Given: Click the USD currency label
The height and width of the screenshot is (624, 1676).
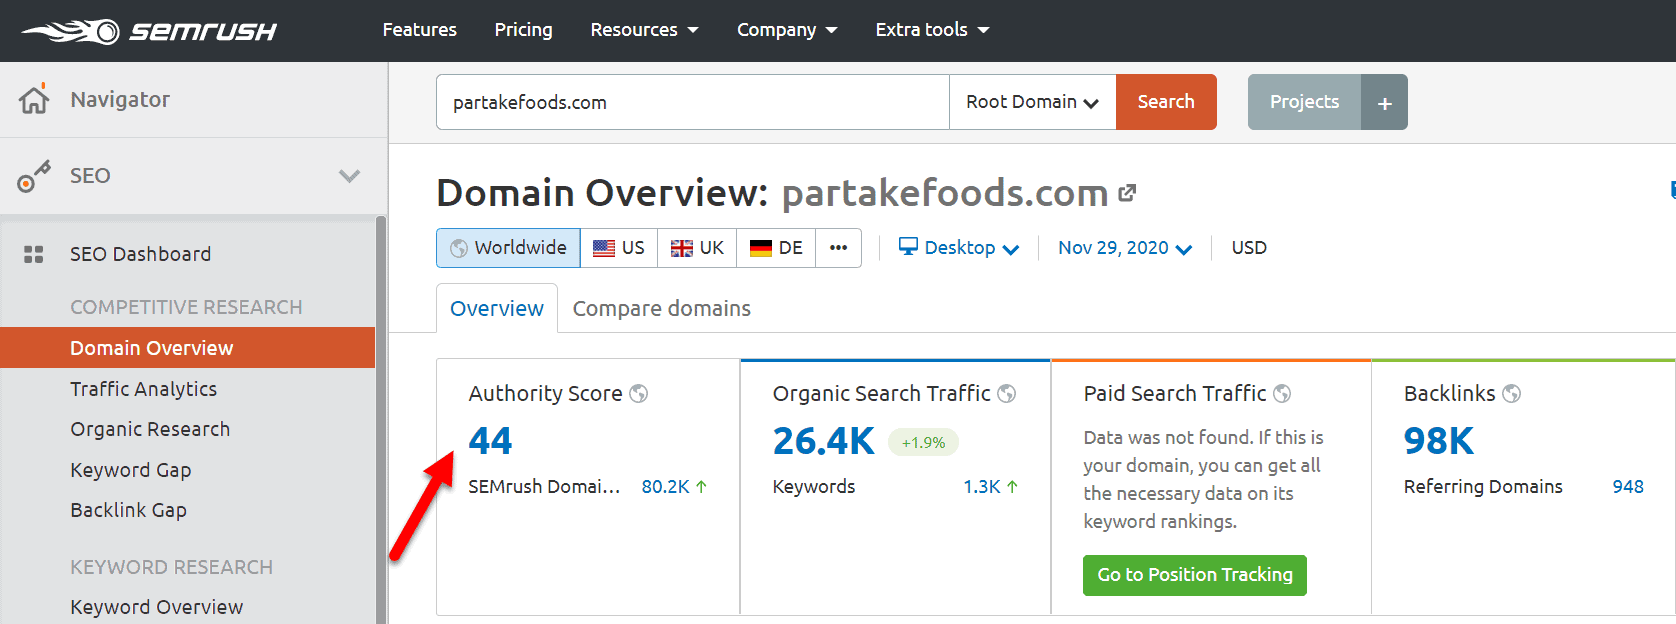Looking at the screenshot, I should coord(1249,248).
